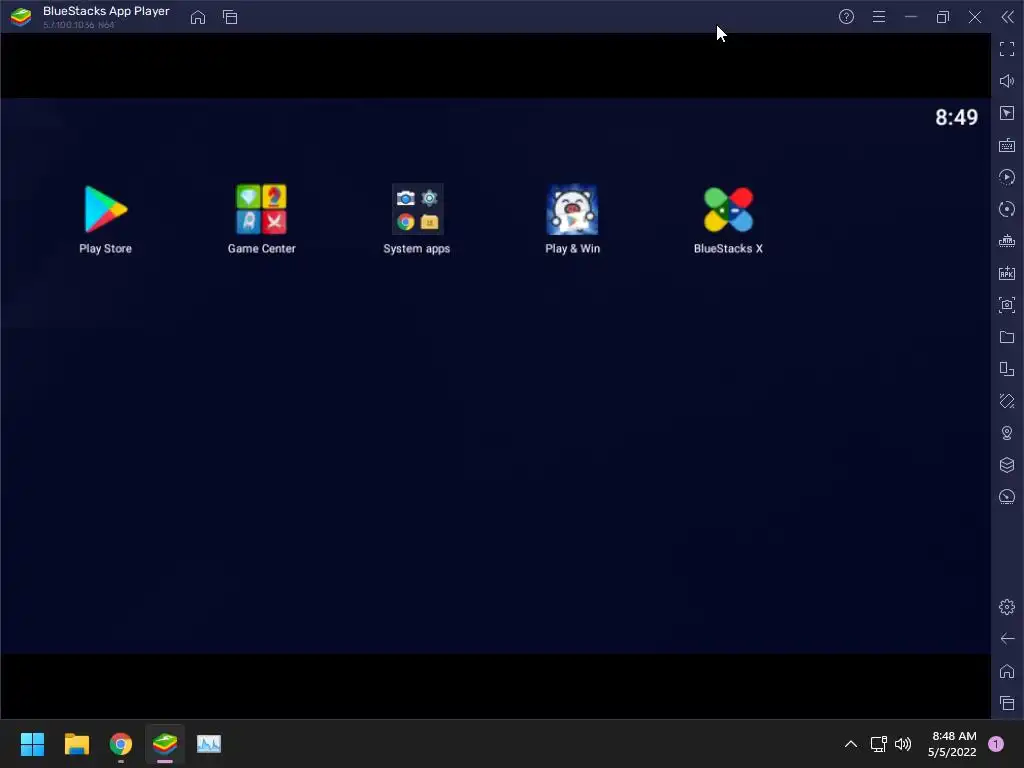
Task: Toggle cursor lock icon in sidebar
Action: pyautogui.click(x=1007, y=113)
